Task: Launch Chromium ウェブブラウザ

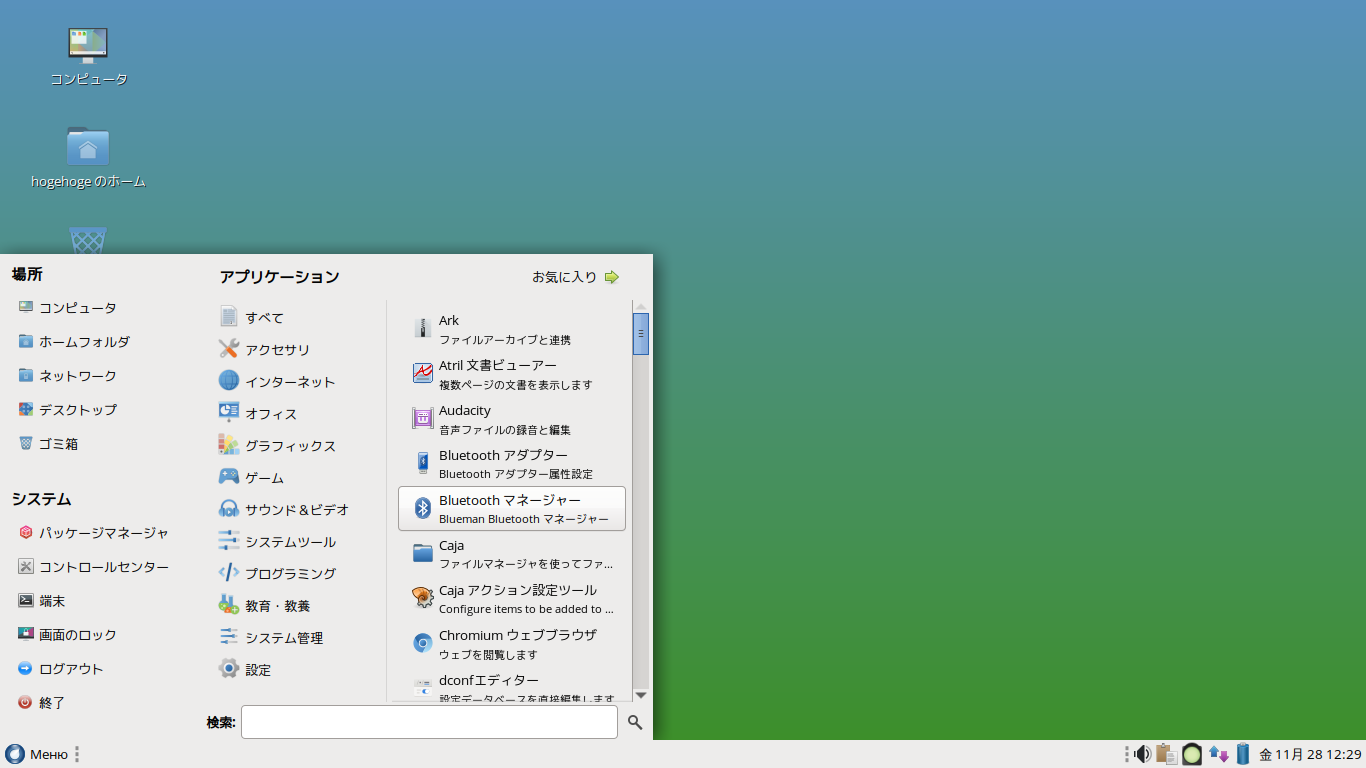Action: 512,644
